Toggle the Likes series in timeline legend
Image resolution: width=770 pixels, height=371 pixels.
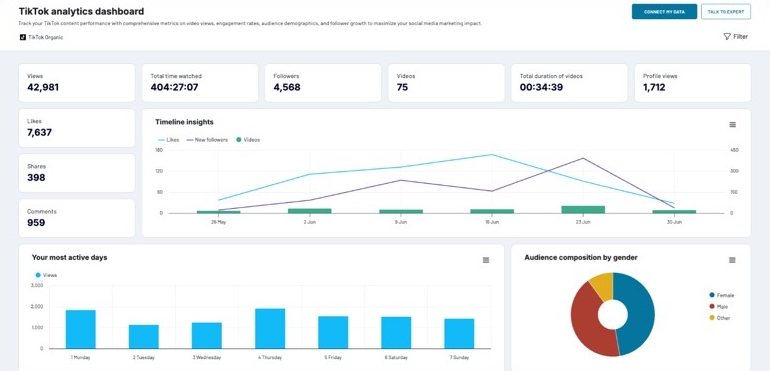(168, 140)
